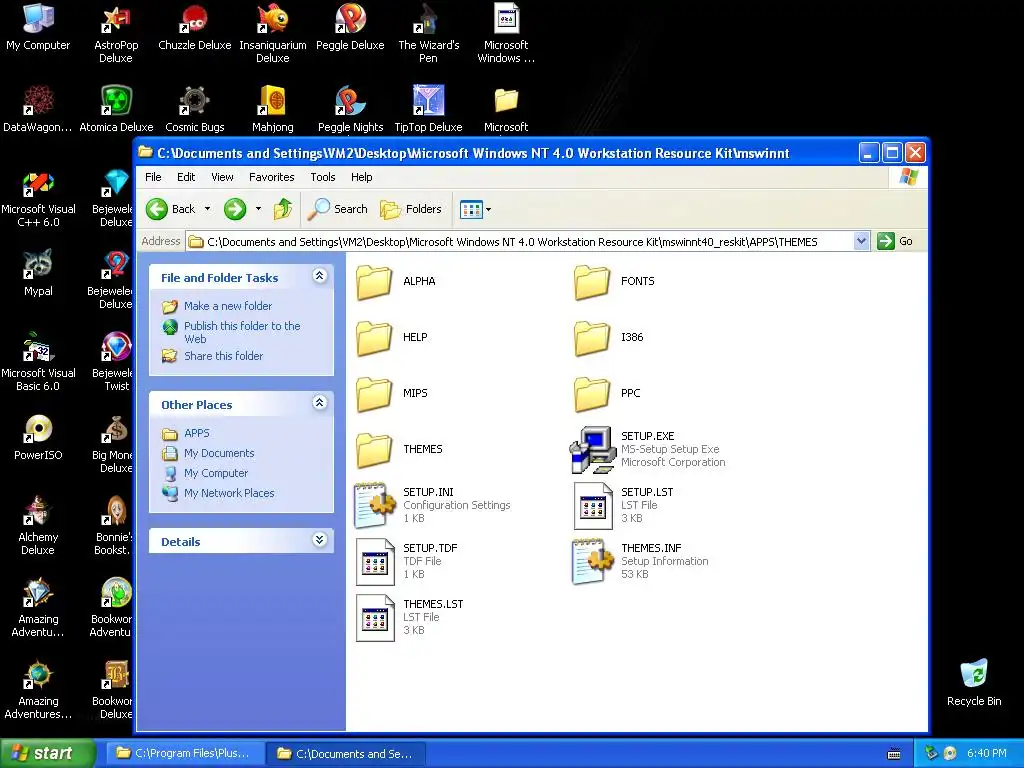This screenshot has width=1024, height=768.
Task: Collapse the Other Places panel
Action: click(319, 403)
